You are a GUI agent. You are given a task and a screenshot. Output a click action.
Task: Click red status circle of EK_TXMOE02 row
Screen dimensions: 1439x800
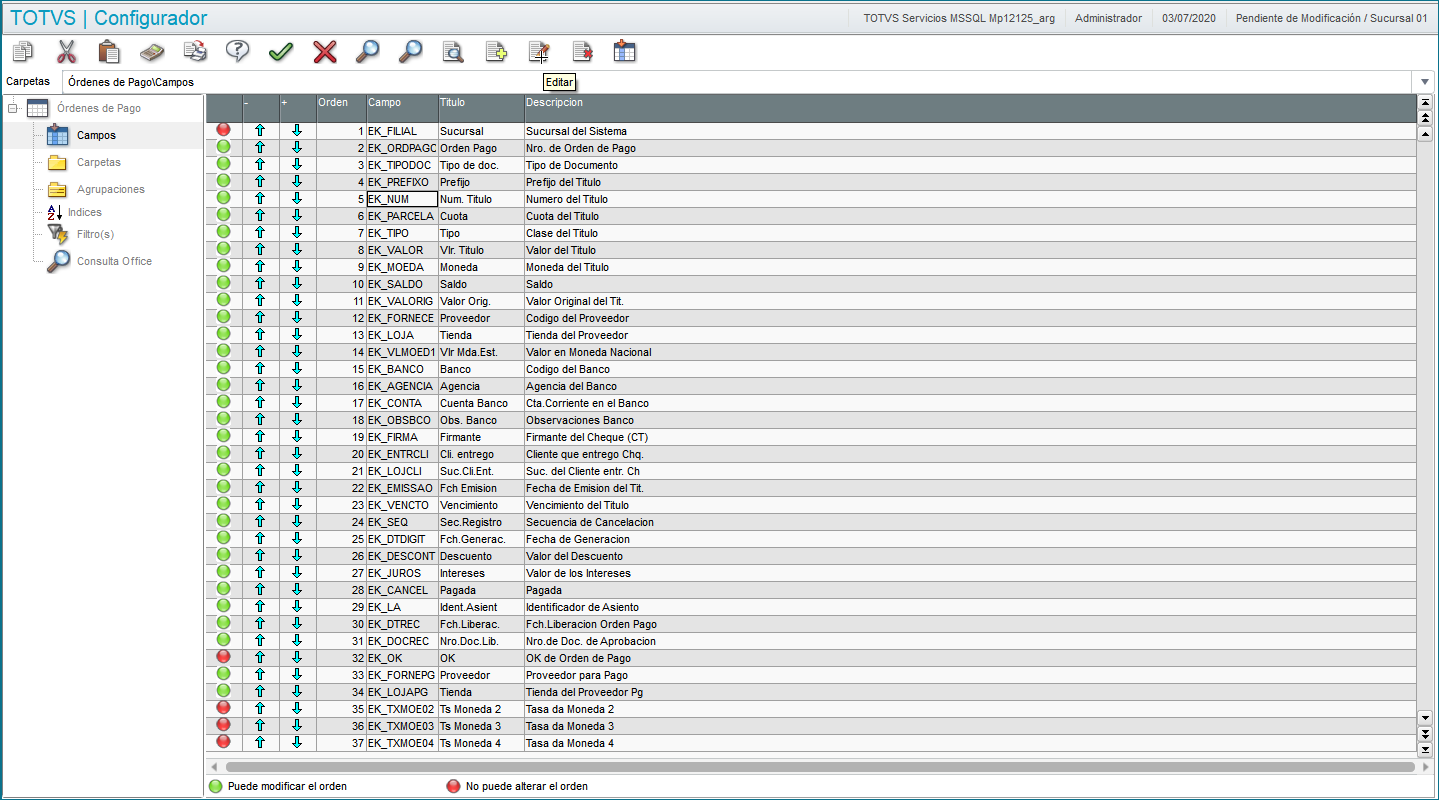[224, 708]
